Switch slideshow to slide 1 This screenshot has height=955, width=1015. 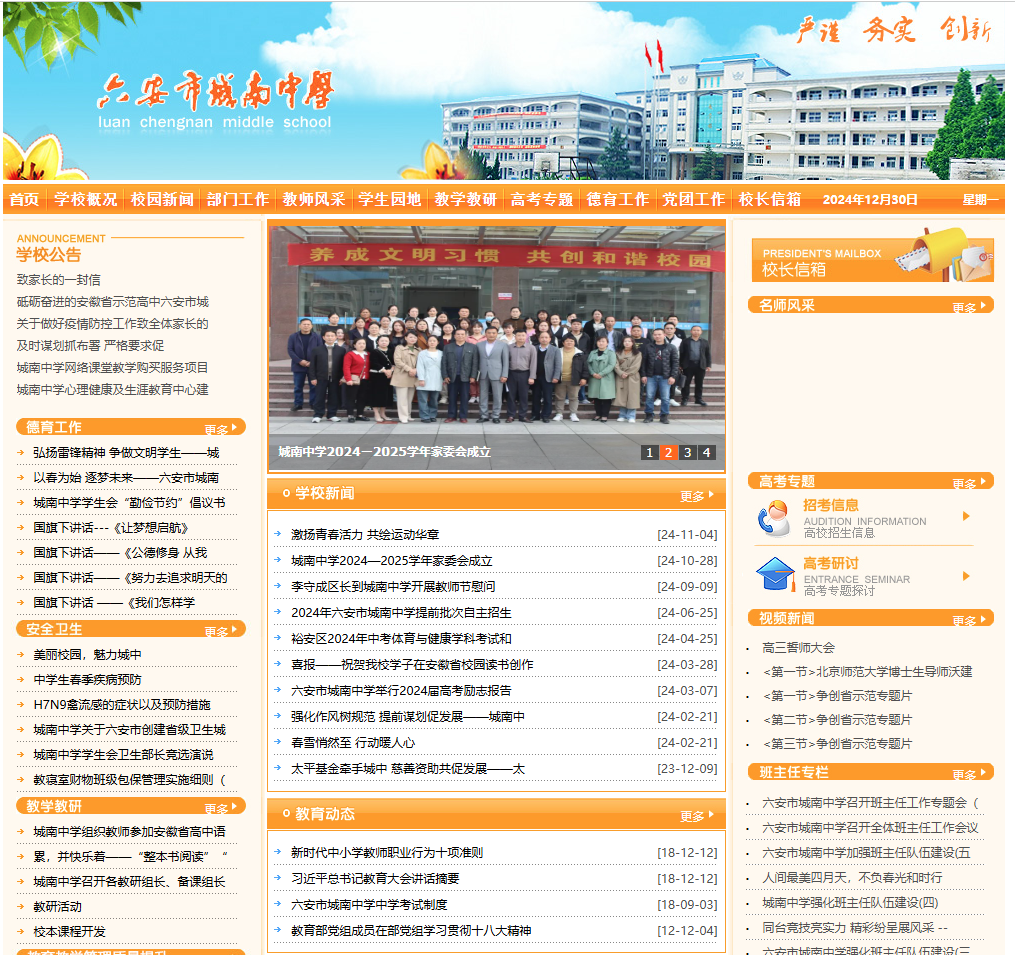click(x=649, y=453)
